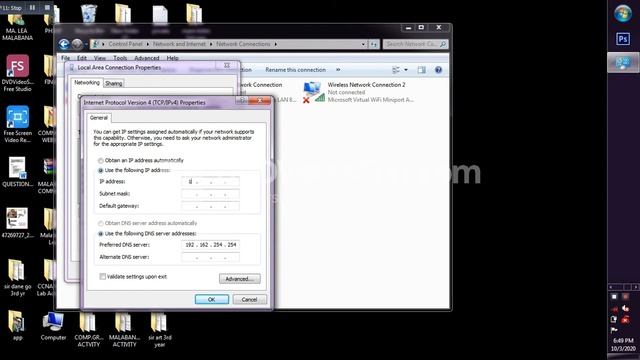Click Cancel in IPv4 Properties
The width and height of the screenshot is (640, 360).
(x=249, y=300)
